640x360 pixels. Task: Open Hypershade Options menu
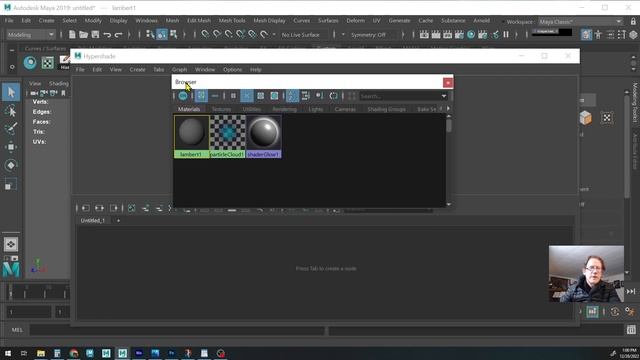point(232,70)
